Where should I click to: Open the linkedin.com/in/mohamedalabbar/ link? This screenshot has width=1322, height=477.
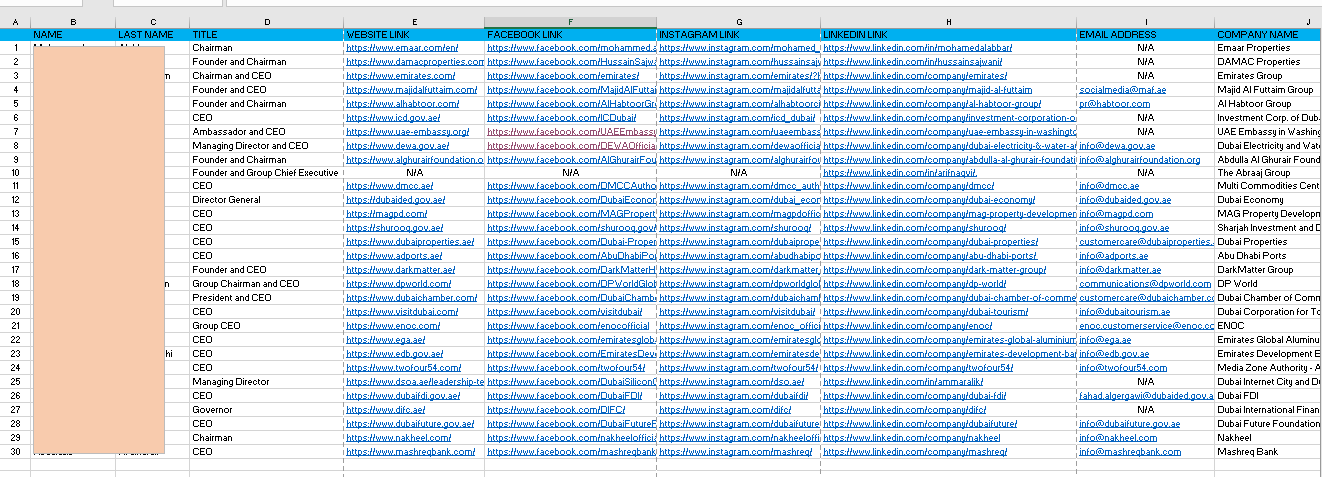918,48
